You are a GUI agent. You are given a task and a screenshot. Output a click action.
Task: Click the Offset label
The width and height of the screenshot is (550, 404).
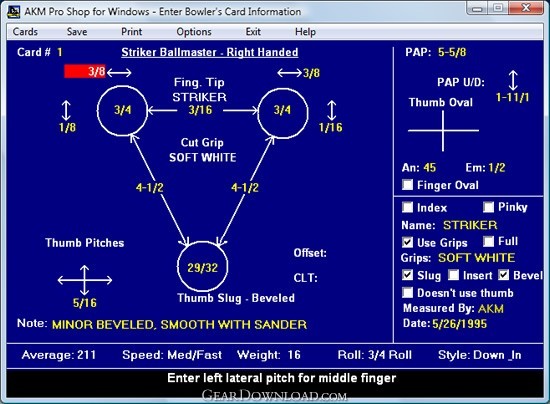click(x=310, y=253)
